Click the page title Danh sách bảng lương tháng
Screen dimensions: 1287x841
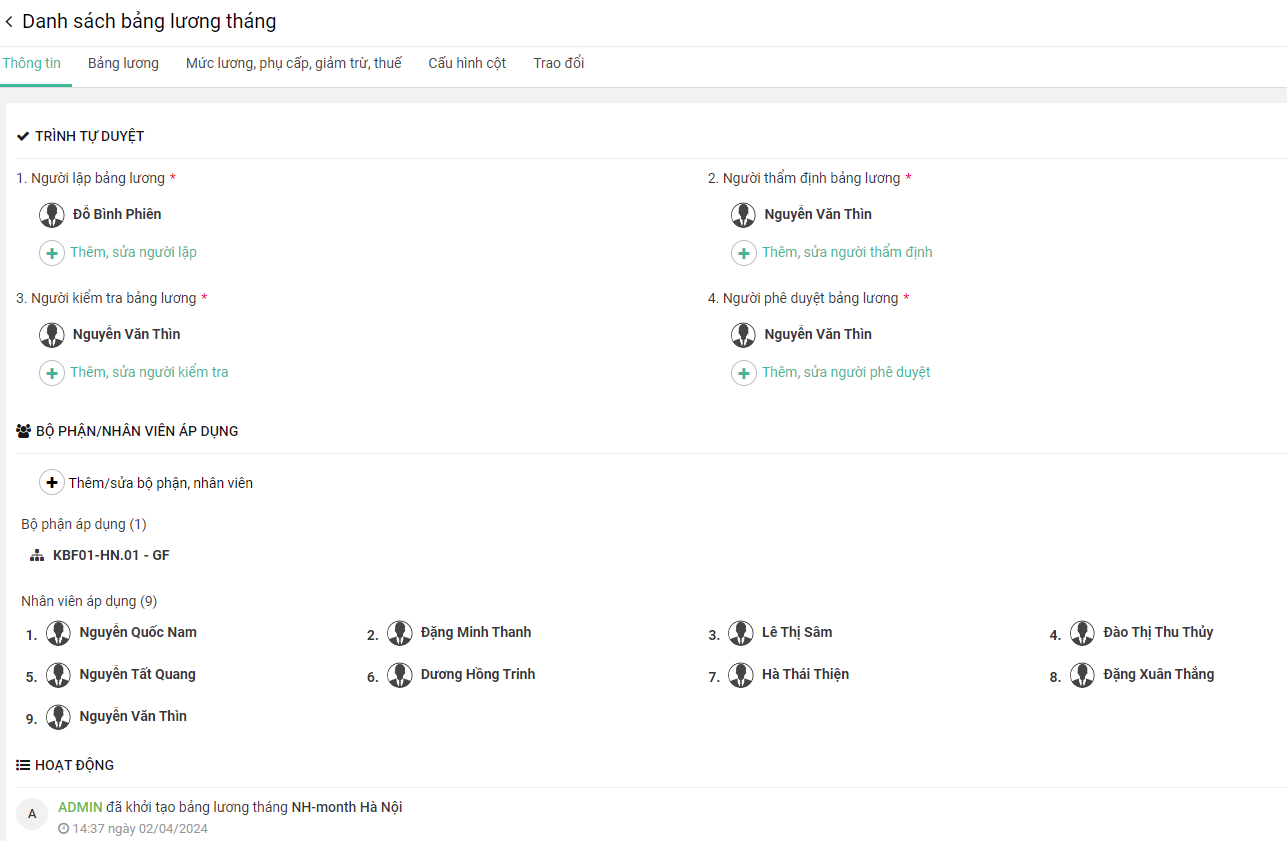tap(149, 21)
